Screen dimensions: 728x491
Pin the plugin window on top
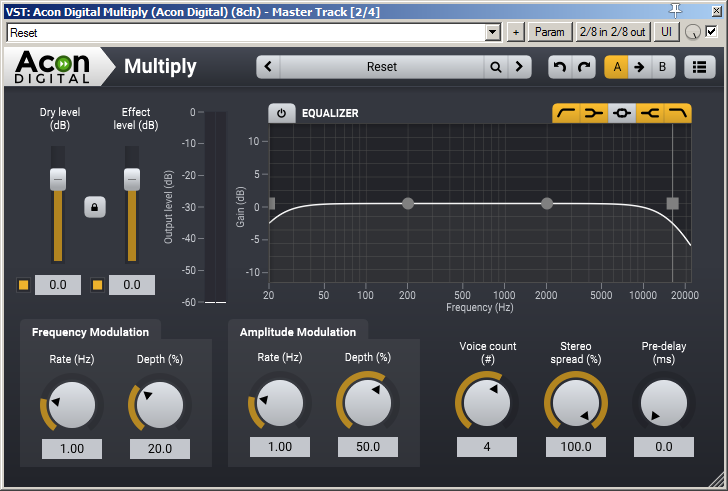(x=676, y=11)
